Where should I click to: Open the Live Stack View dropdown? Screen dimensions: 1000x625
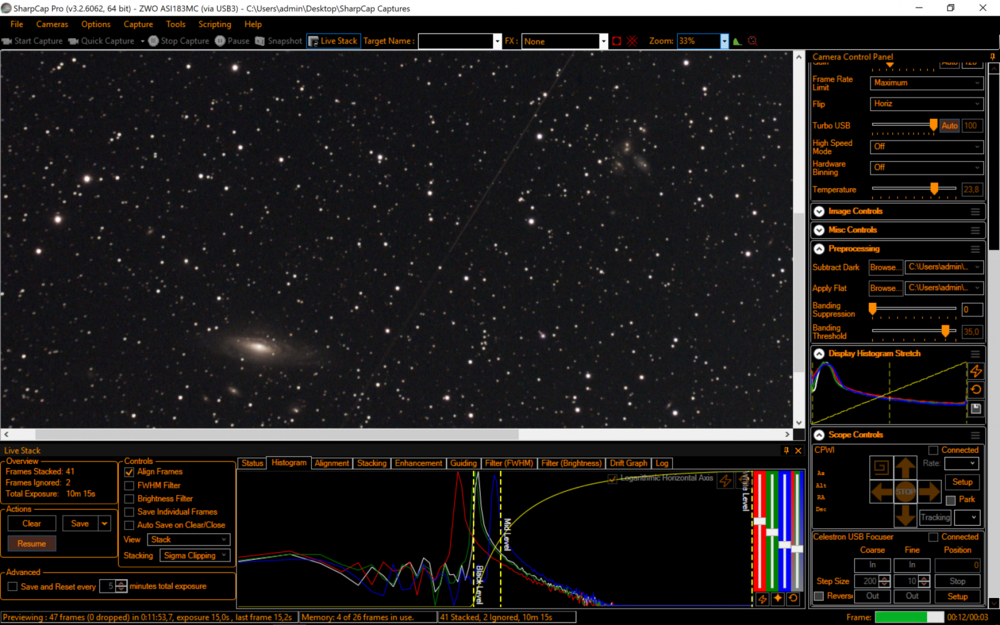pos(188,540)
